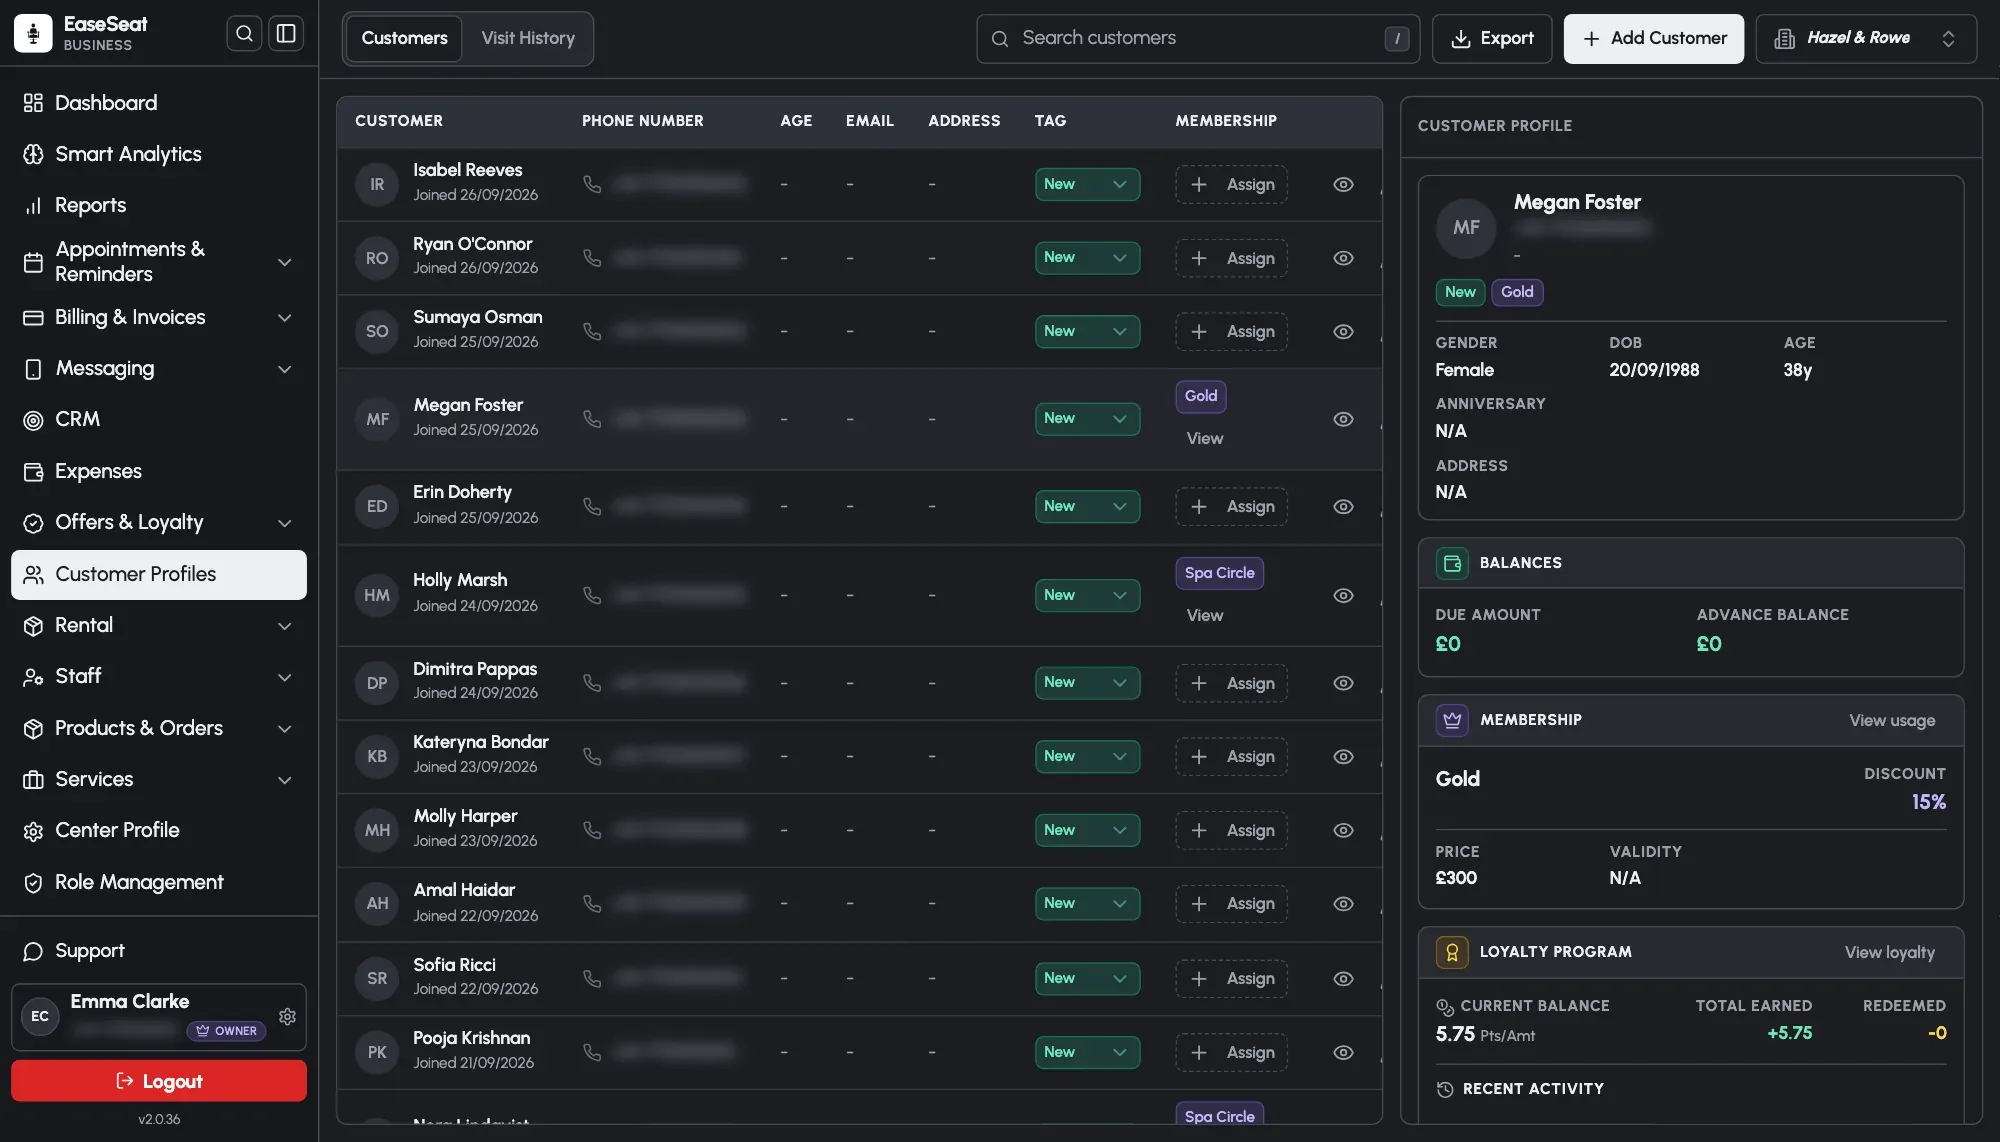
Task: Click the red Logout button
Action: (159, 1081)
